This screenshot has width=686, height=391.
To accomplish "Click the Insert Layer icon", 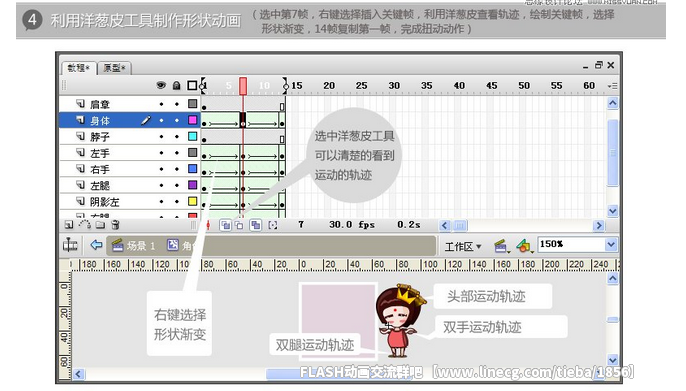I will pos(69,225).
